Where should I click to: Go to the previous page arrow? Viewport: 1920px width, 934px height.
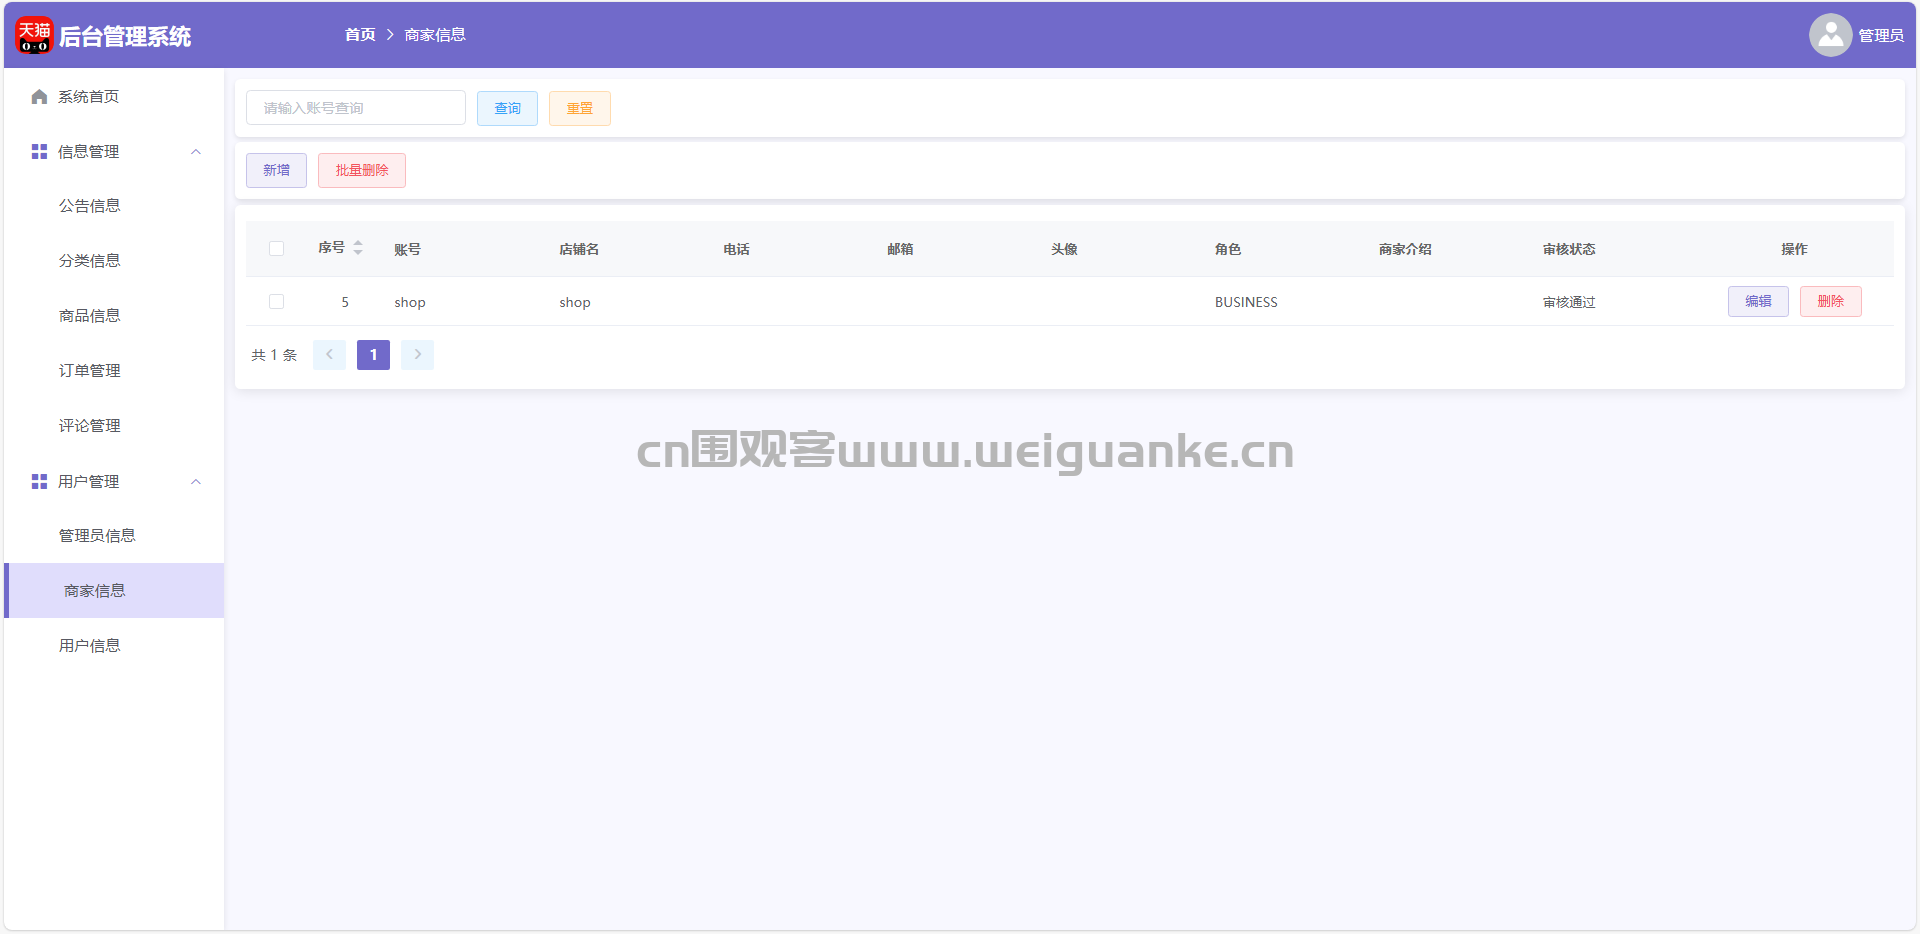[329, 355]
